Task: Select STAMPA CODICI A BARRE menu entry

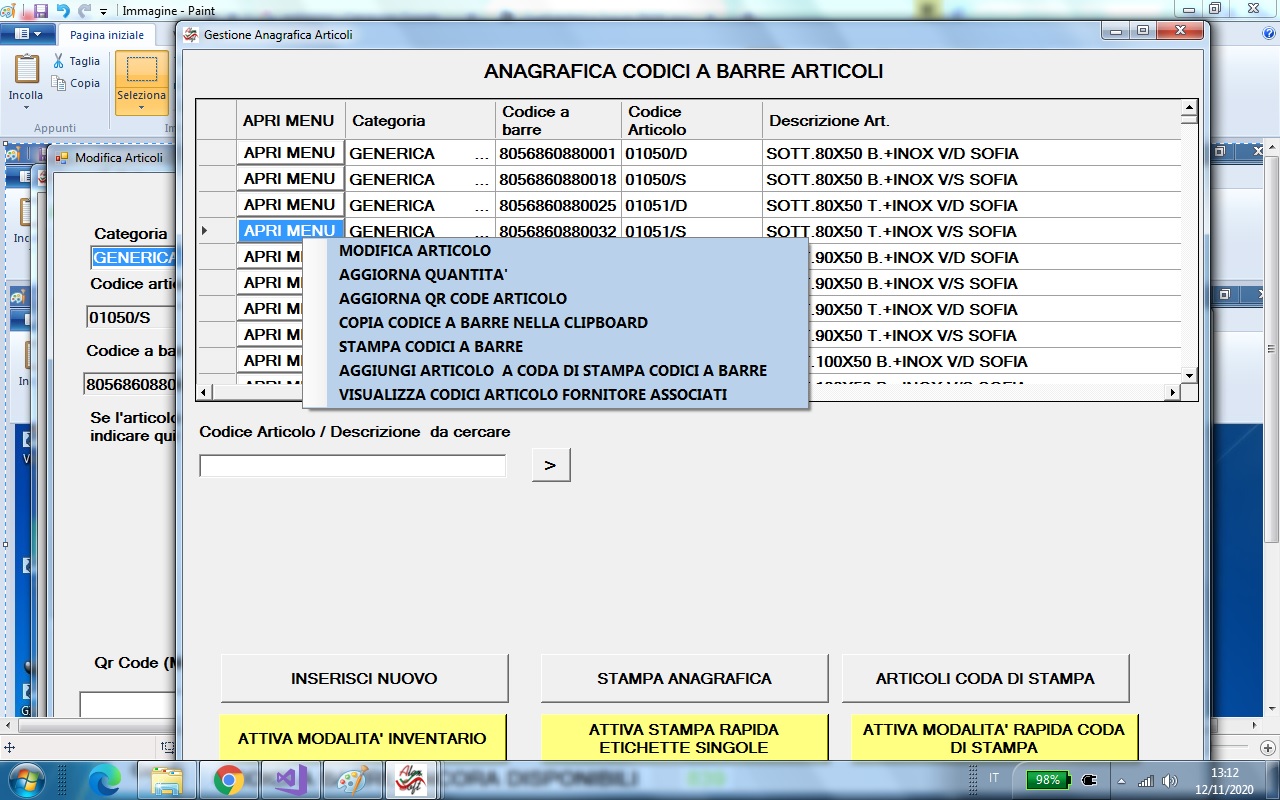Action: (431, 346)
